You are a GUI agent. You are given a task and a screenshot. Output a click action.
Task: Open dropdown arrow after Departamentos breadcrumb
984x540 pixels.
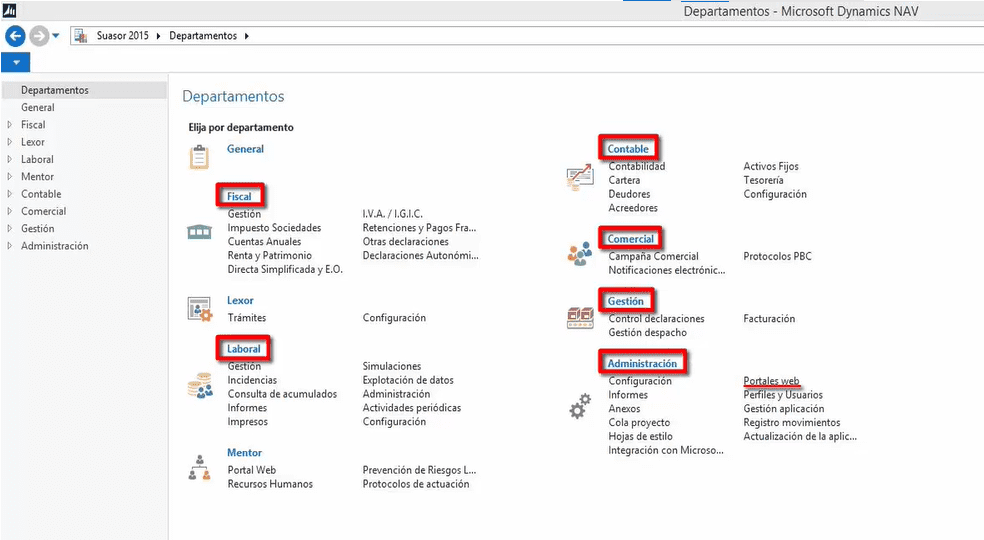[x=247, y=36]
